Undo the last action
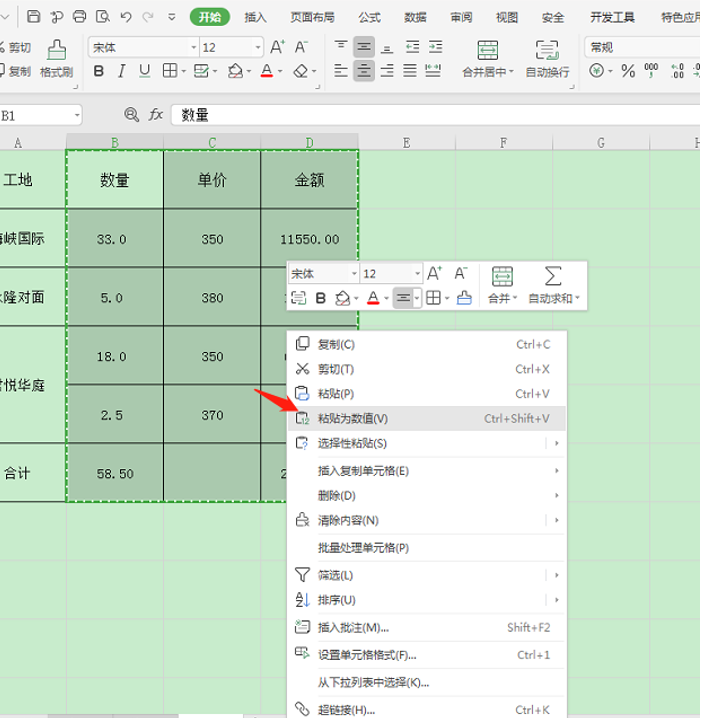 [126, 17]
